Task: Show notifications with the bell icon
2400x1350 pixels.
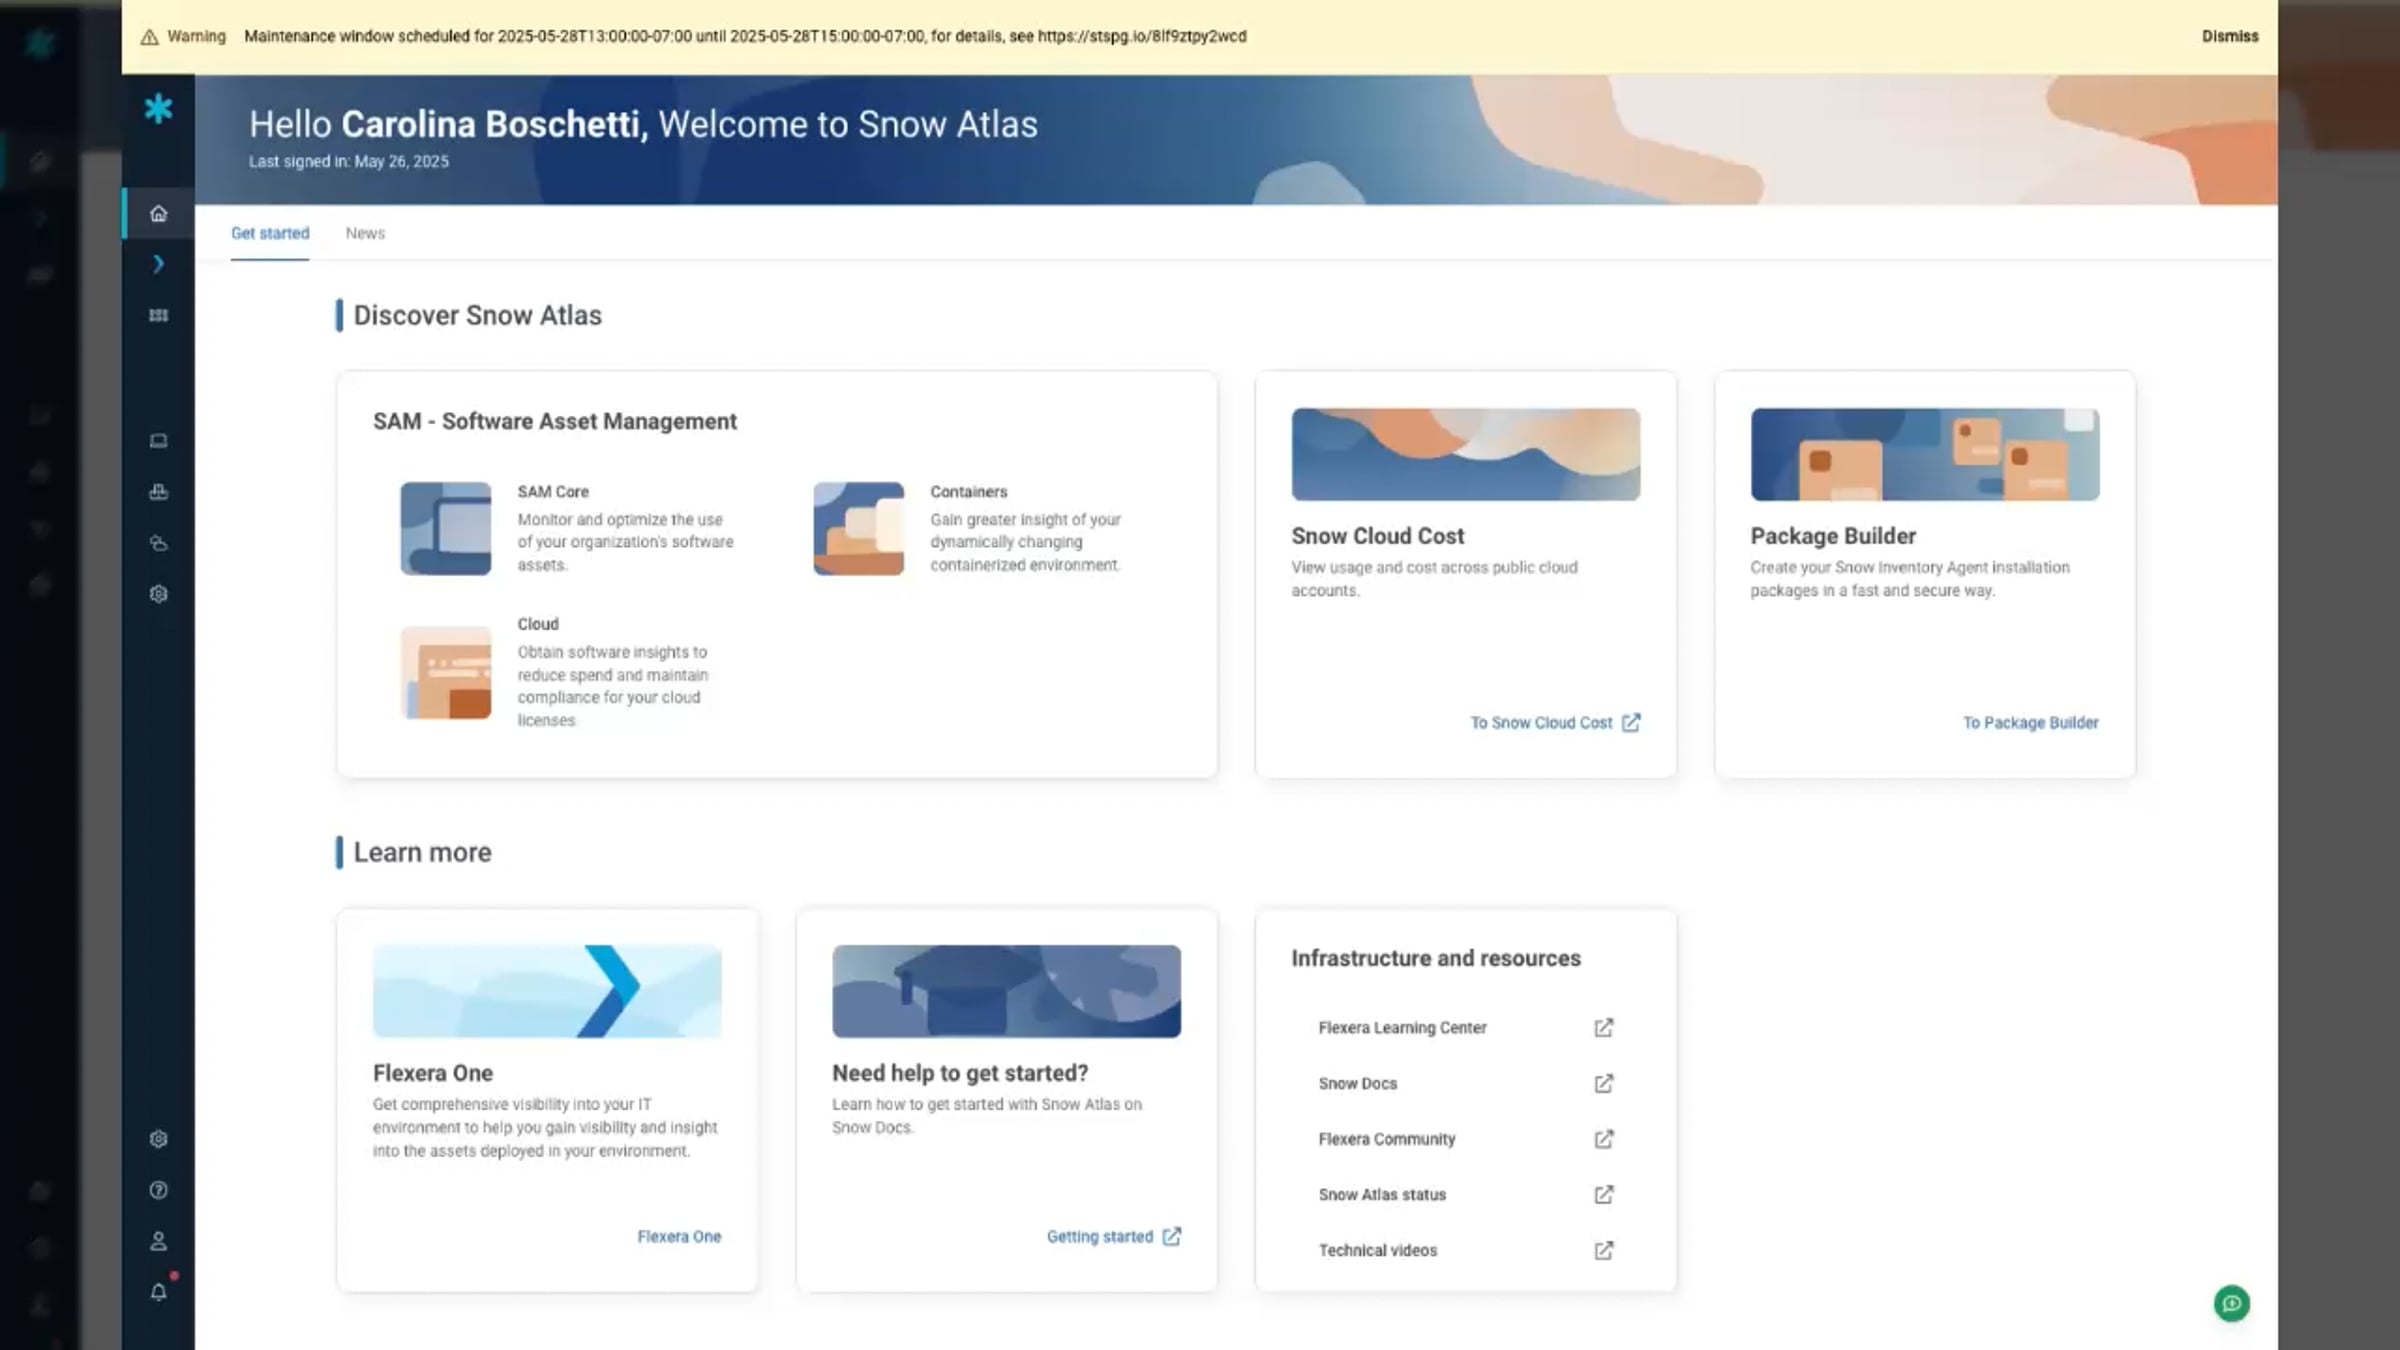Action: click(x=158, y=1292)
